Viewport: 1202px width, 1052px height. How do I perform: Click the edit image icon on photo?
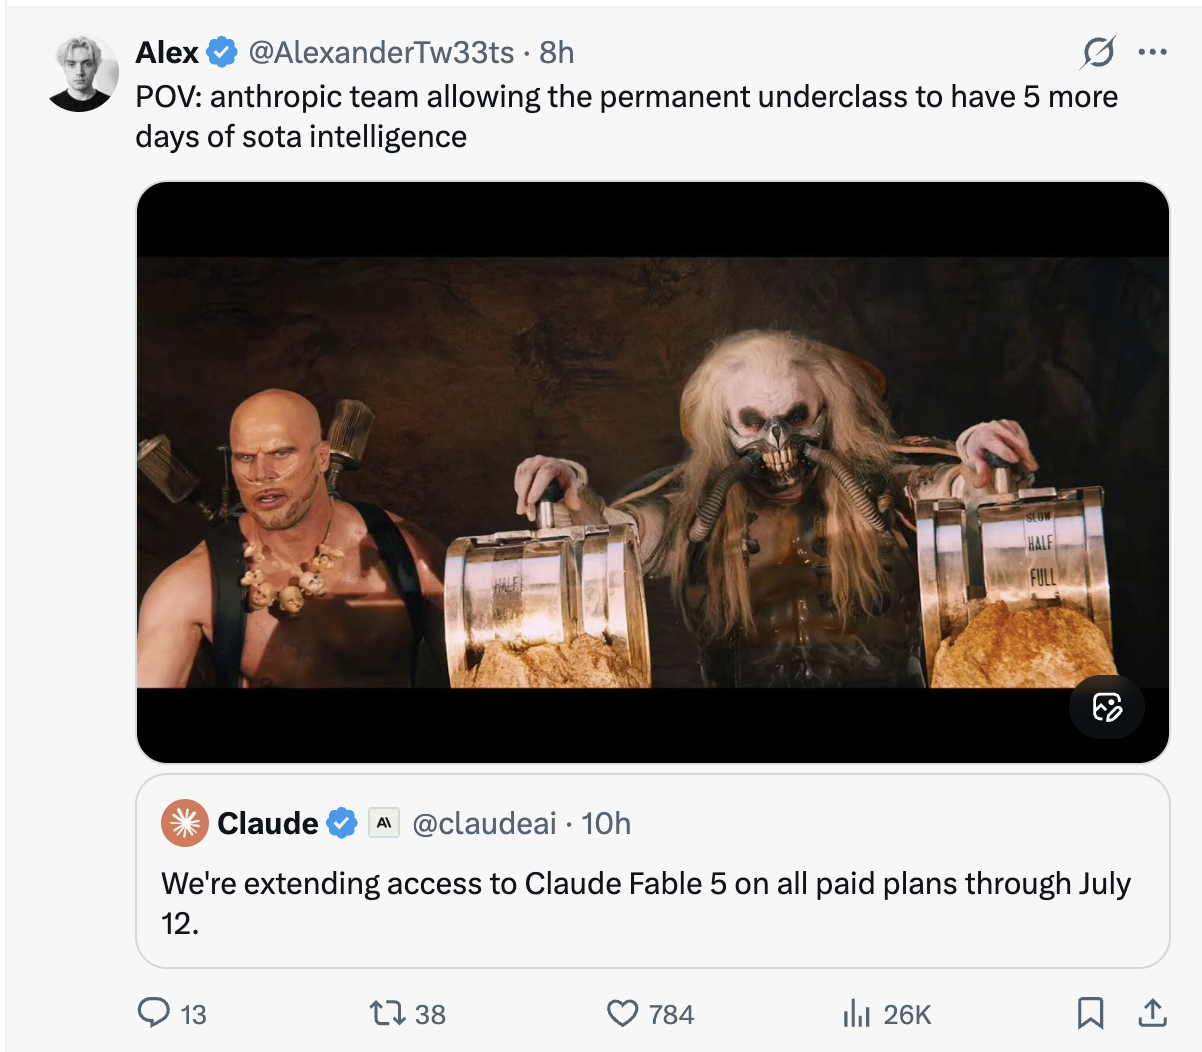pyautogui.click(x=1107, y=707)
